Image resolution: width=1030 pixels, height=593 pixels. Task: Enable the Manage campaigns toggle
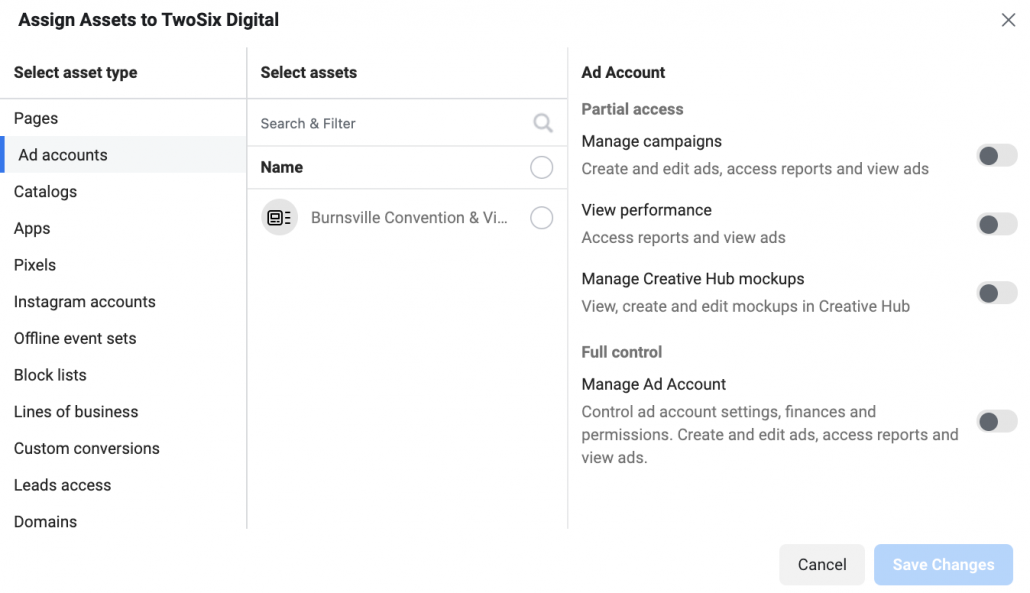996,156
